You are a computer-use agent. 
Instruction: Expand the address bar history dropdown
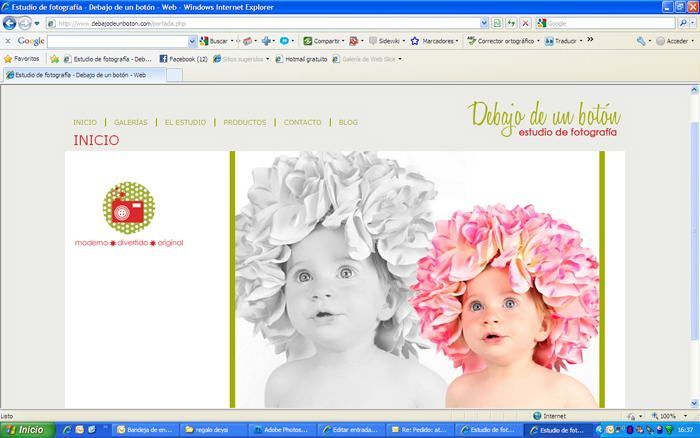(x=484, y=23)
